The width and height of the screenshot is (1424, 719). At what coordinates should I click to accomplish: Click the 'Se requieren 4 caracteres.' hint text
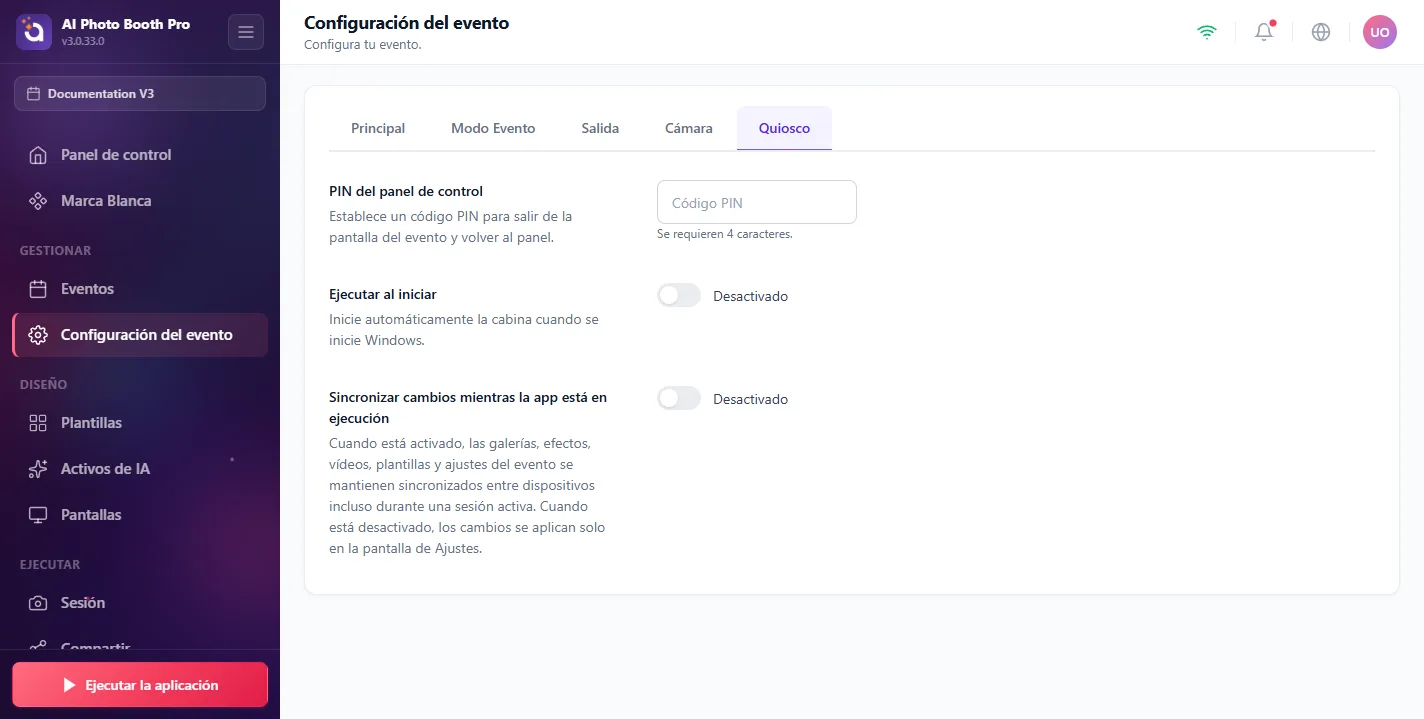click(x=725, y=234)
